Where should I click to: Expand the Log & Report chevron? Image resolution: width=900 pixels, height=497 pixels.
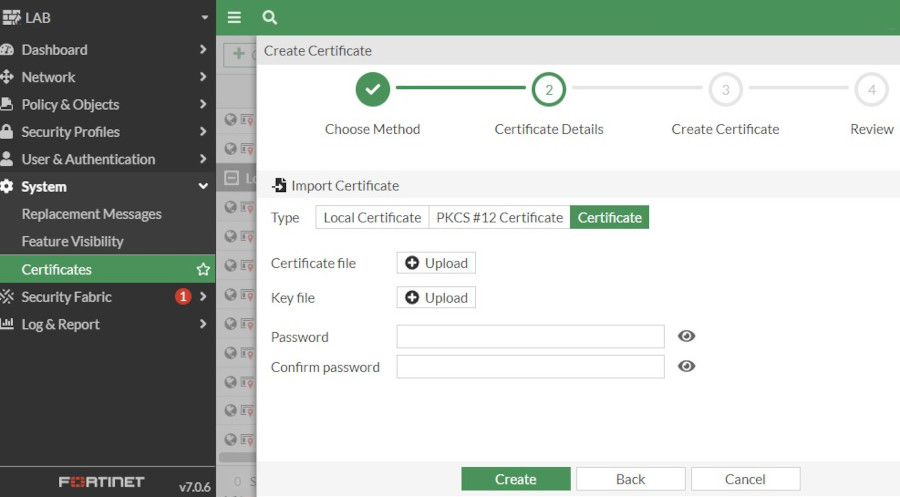pos(203,324)
